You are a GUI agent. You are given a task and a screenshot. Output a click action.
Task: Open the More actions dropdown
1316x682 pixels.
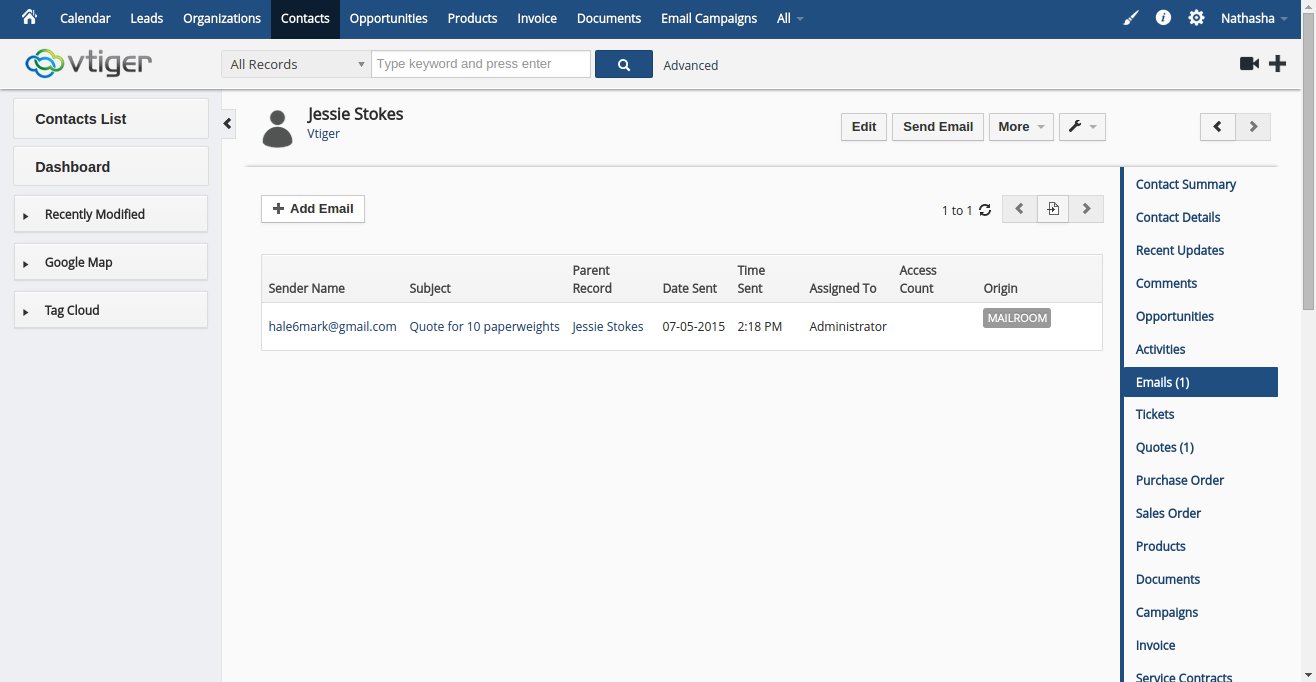point(1020,127)
